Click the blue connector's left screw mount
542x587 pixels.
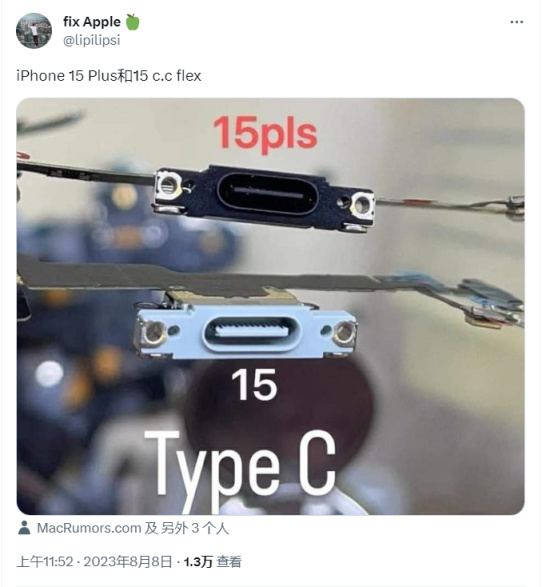pyautogui.click(x=153, y=332)
